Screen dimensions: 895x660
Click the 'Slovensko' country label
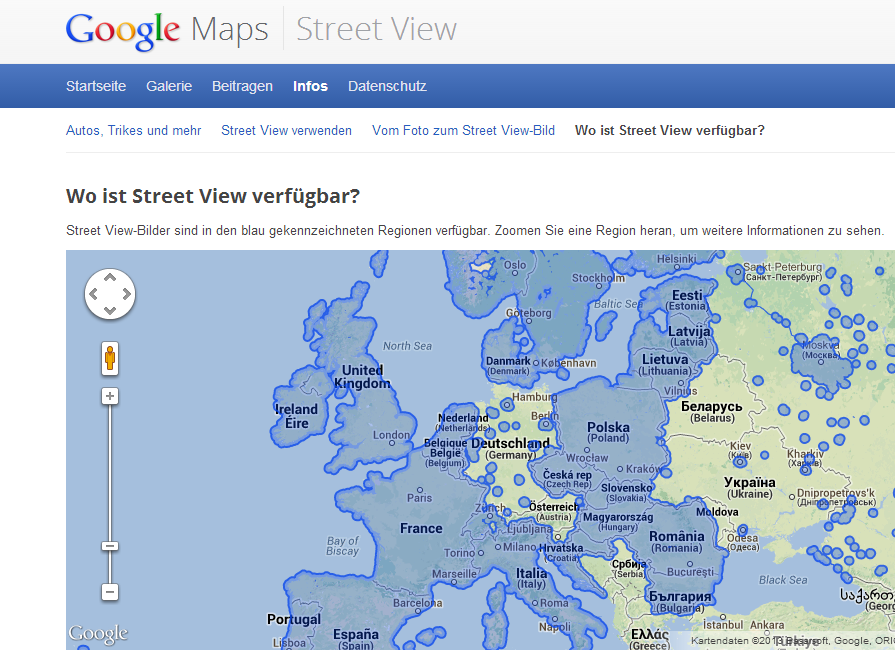(626, 488)
